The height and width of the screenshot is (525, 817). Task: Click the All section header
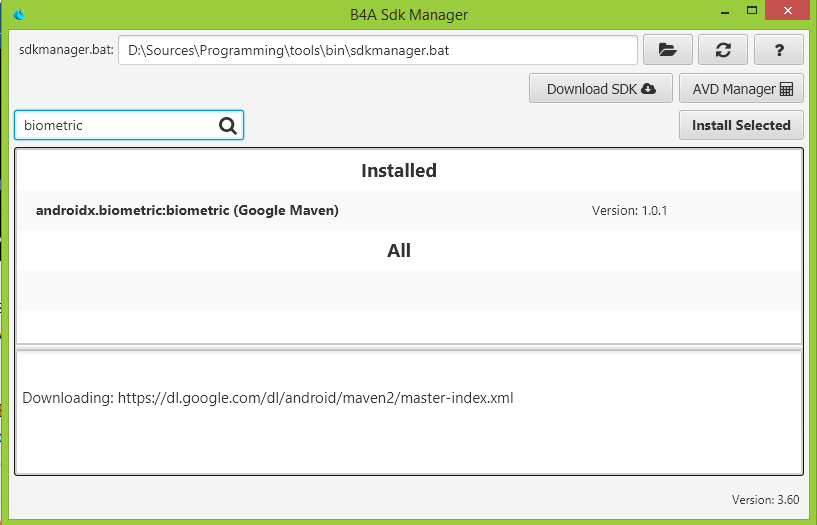pos(399,251)
